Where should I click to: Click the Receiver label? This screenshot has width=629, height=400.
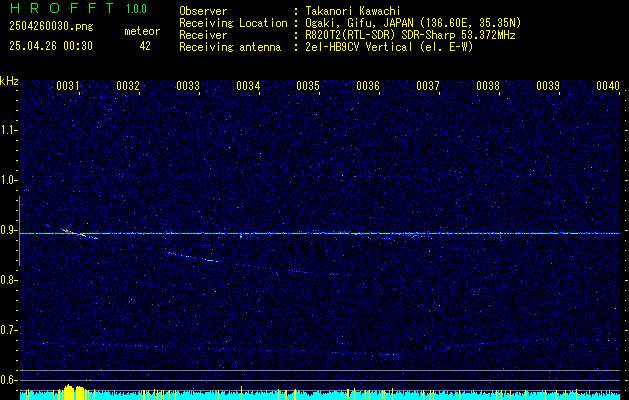[x=203, y=35]
